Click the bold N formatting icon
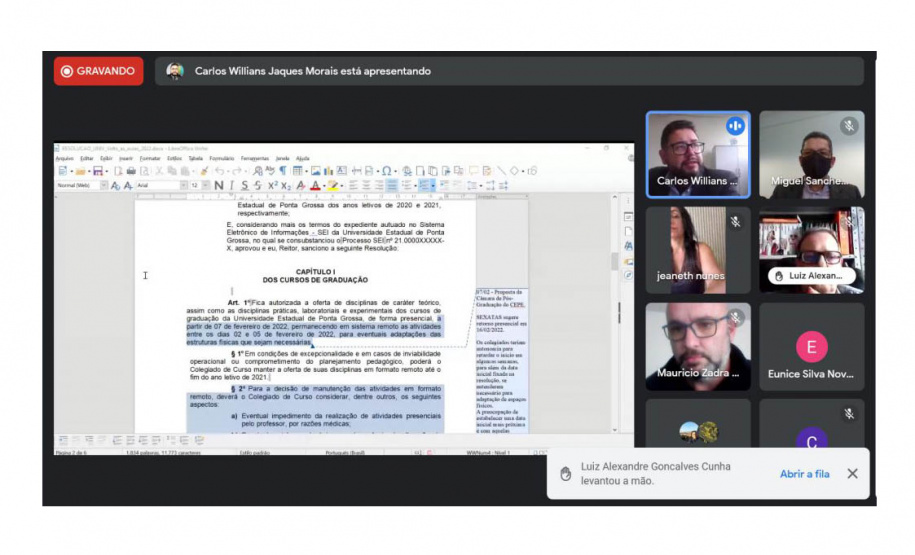The image size is (915, 555). click(x=219, y=186)
